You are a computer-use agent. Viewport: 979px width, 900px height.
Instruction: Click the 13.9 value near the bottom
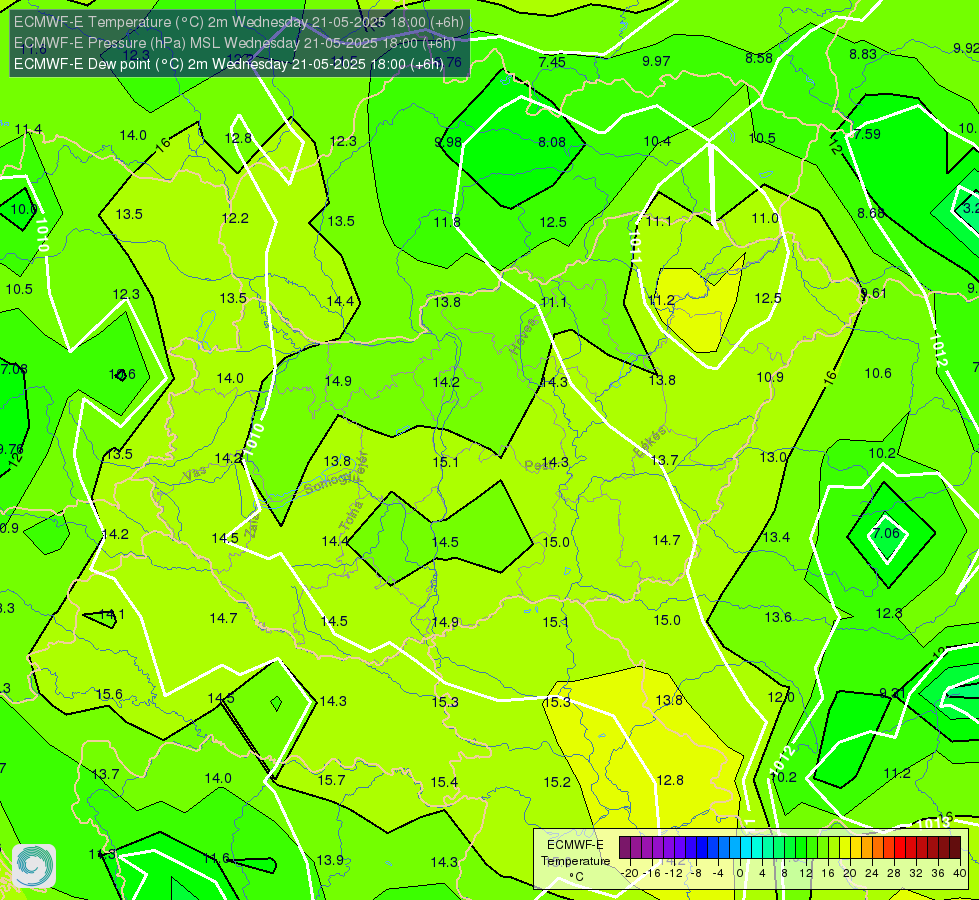pos(330,860)
